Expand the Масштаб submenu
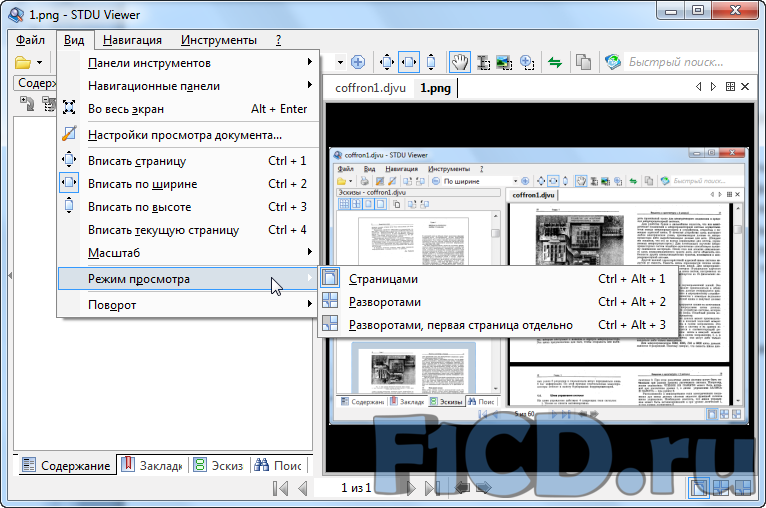 point(188,253)
